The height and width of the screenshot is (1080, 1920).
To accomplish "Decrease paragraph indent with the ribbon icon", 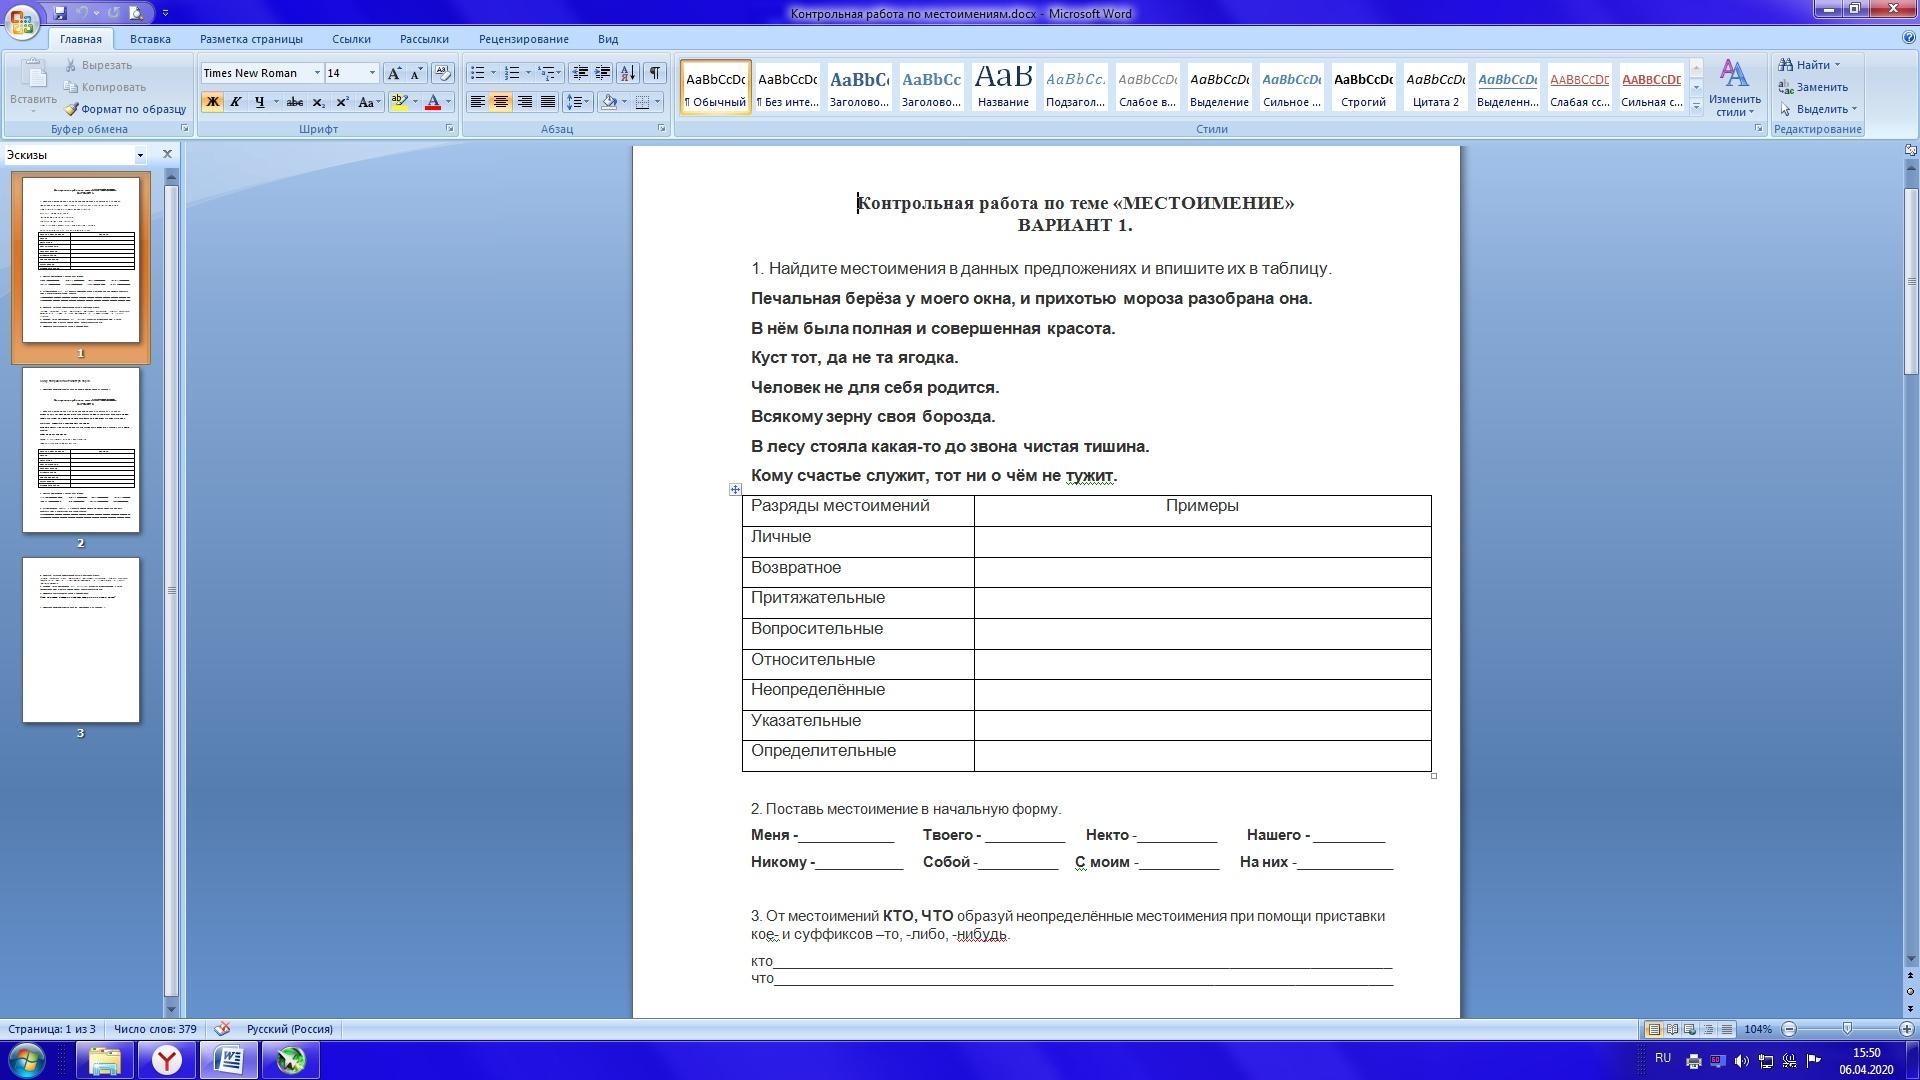I will click(x=579, y=73).
